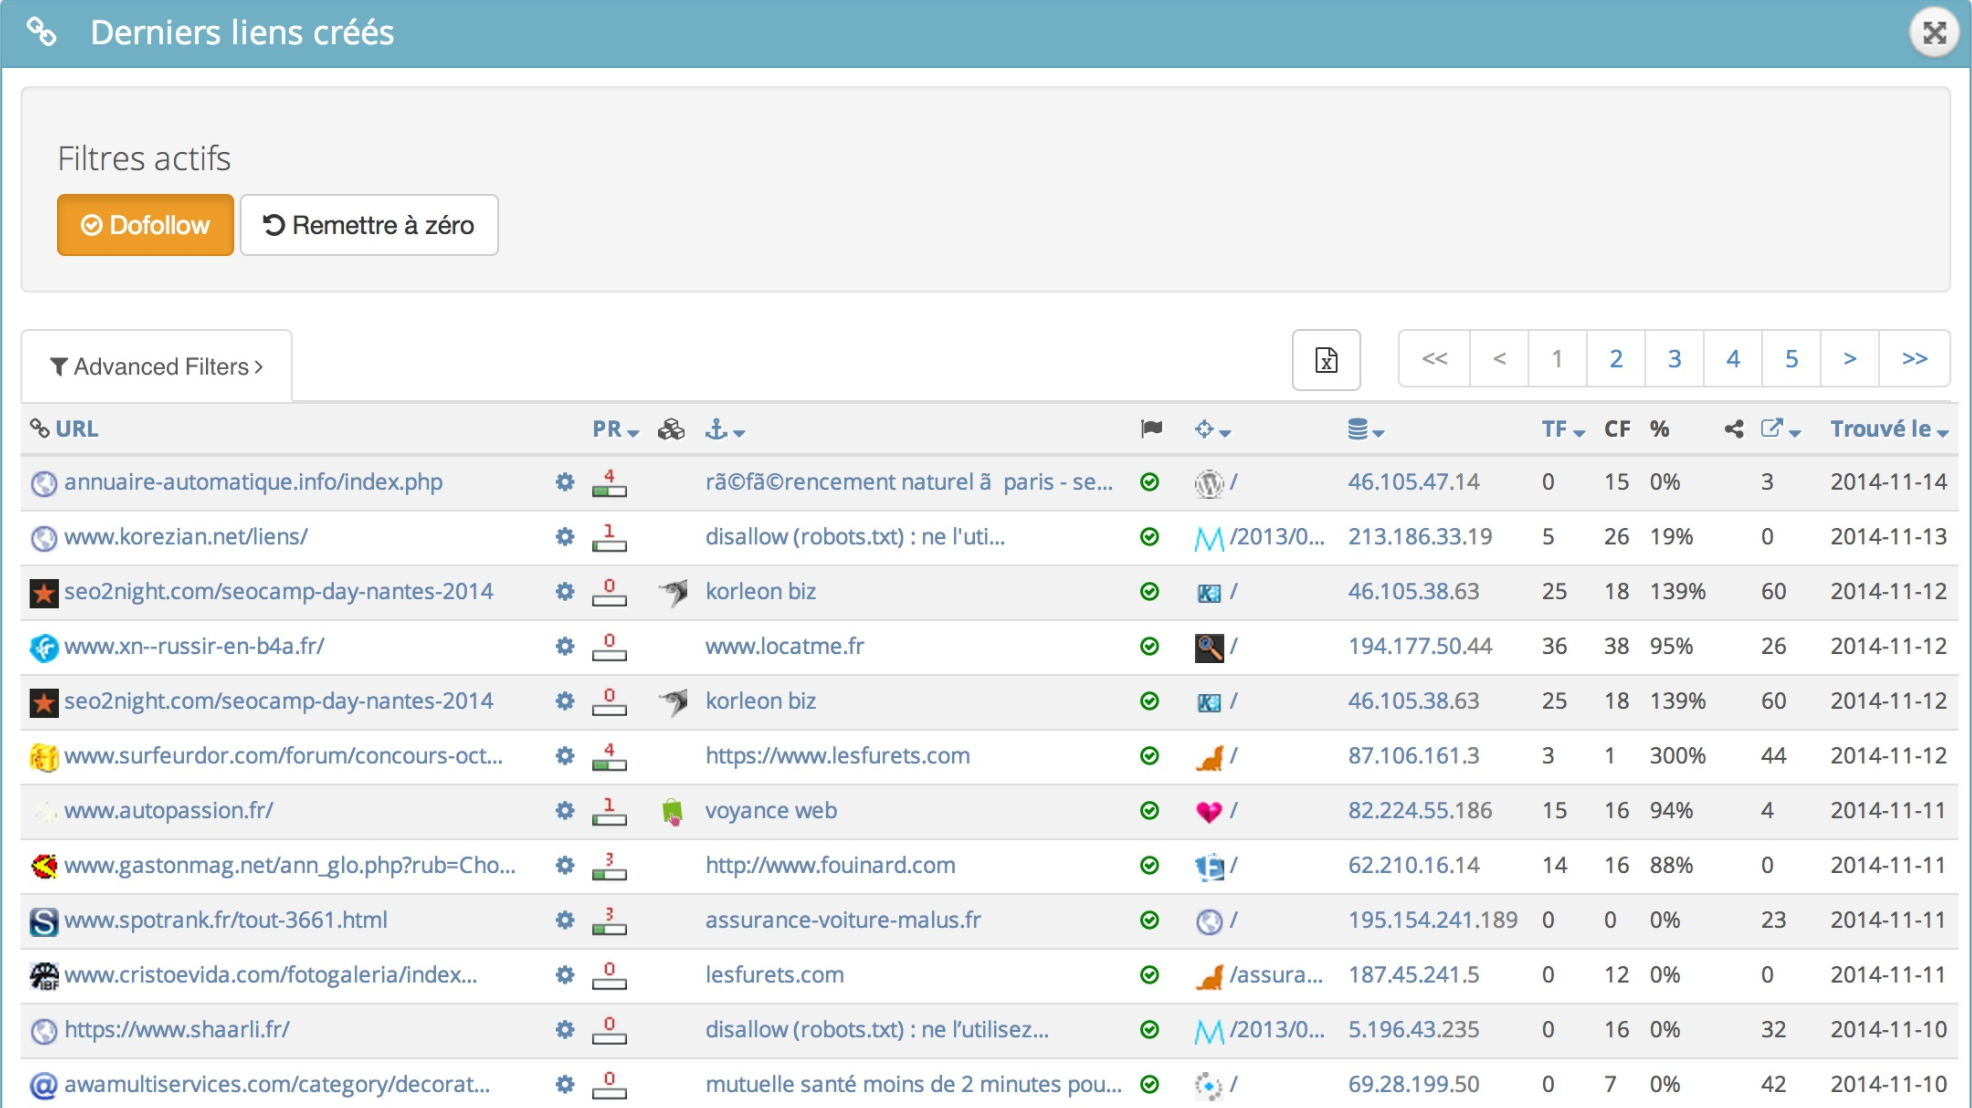Image resolution: width=1972 pixels, height=1108 pixels.
Task: Click percentage column header on result list
Action: (1659, 429)
